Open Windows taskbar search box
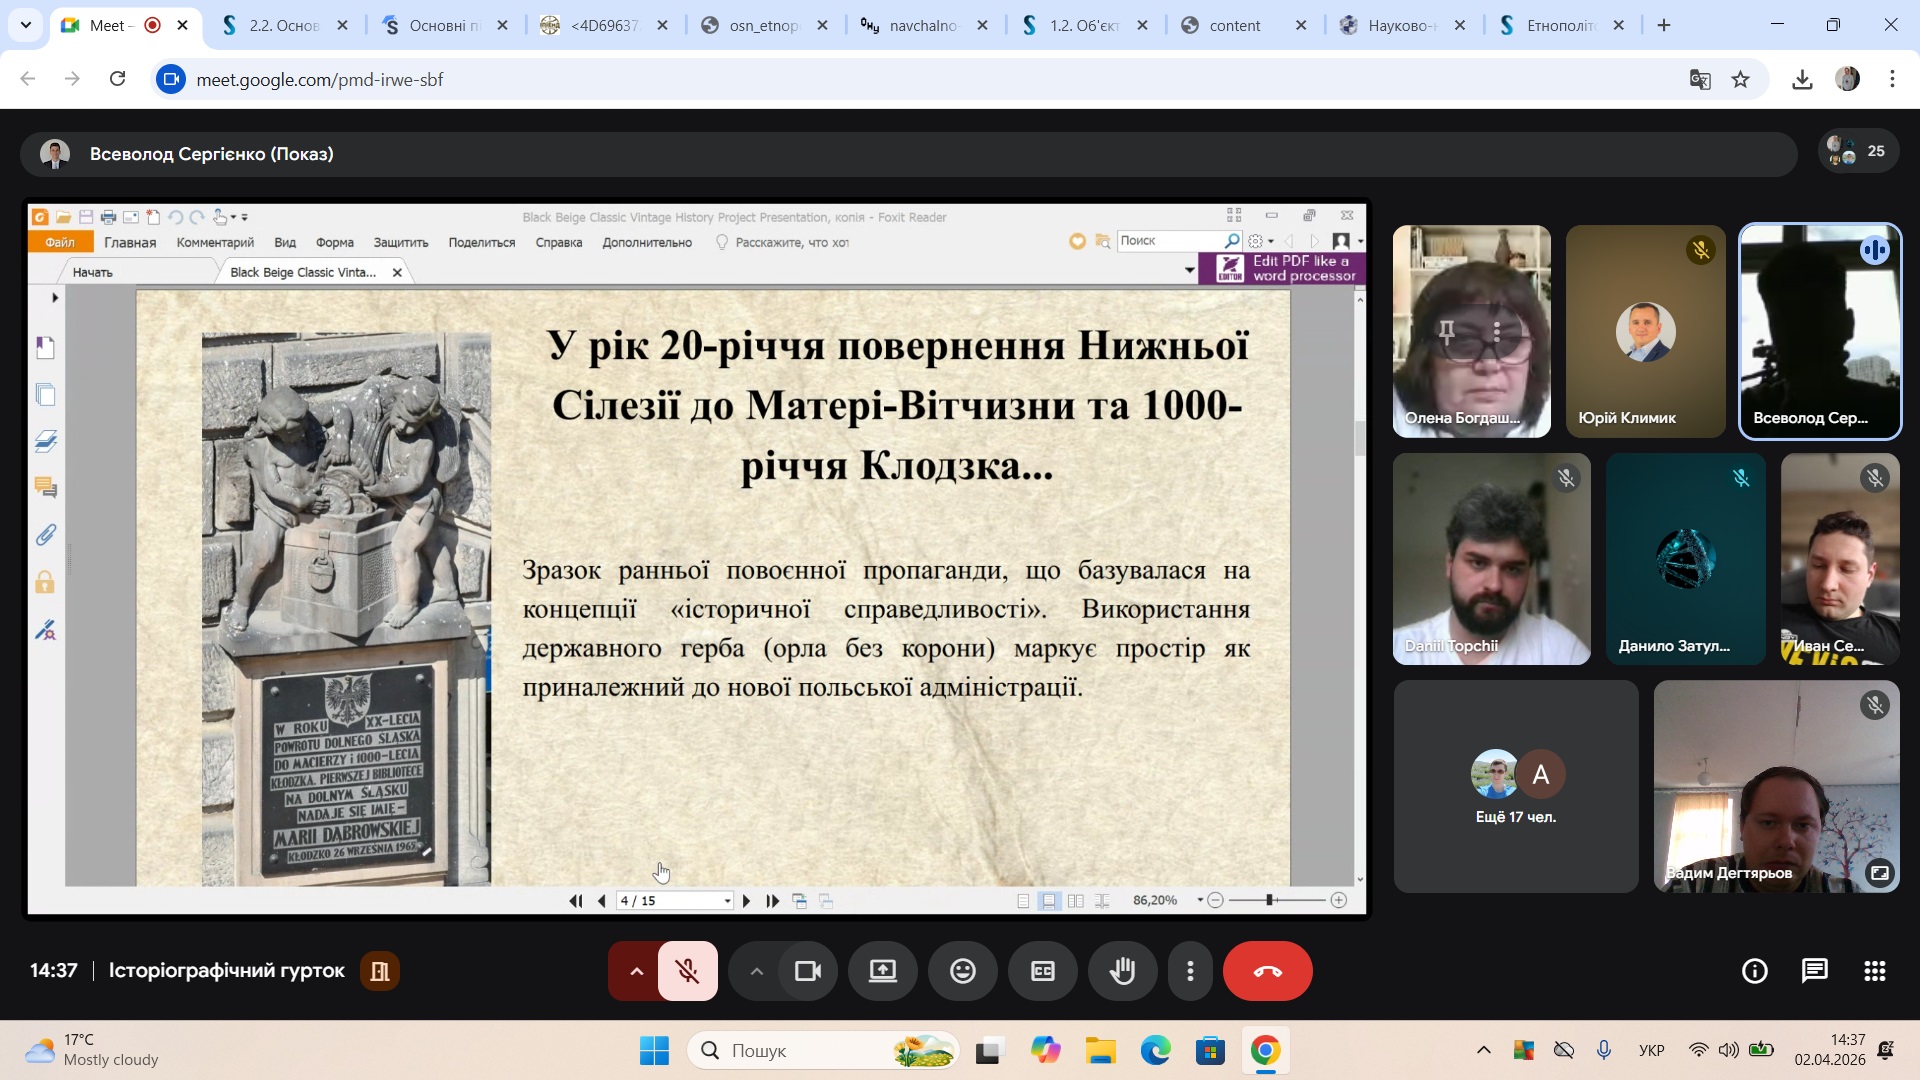The image size is (1920, 1080). (822, 1051)
